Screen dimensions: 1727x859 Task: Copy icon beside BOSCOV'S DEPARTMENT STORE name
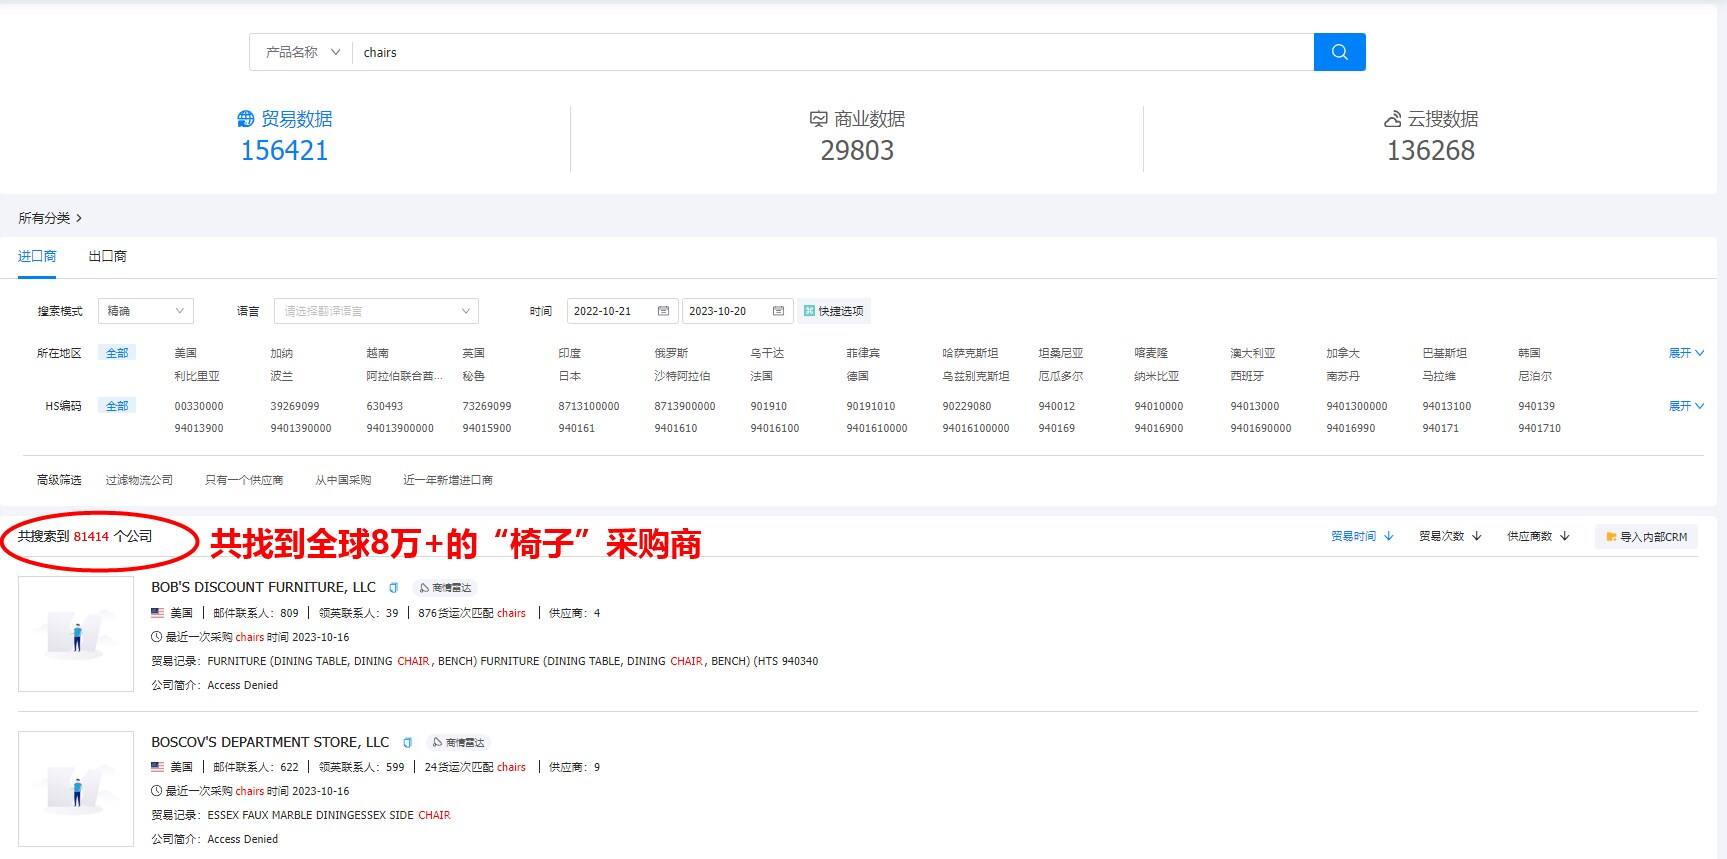coord(407,743)
